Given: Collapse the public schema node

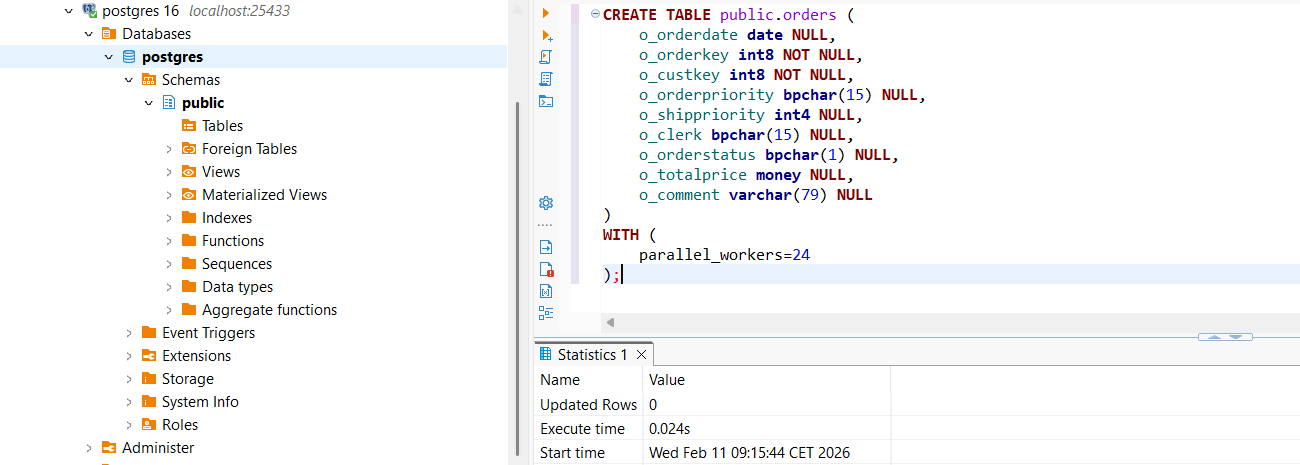Looking at the screenshot, I should coord(149,103).
